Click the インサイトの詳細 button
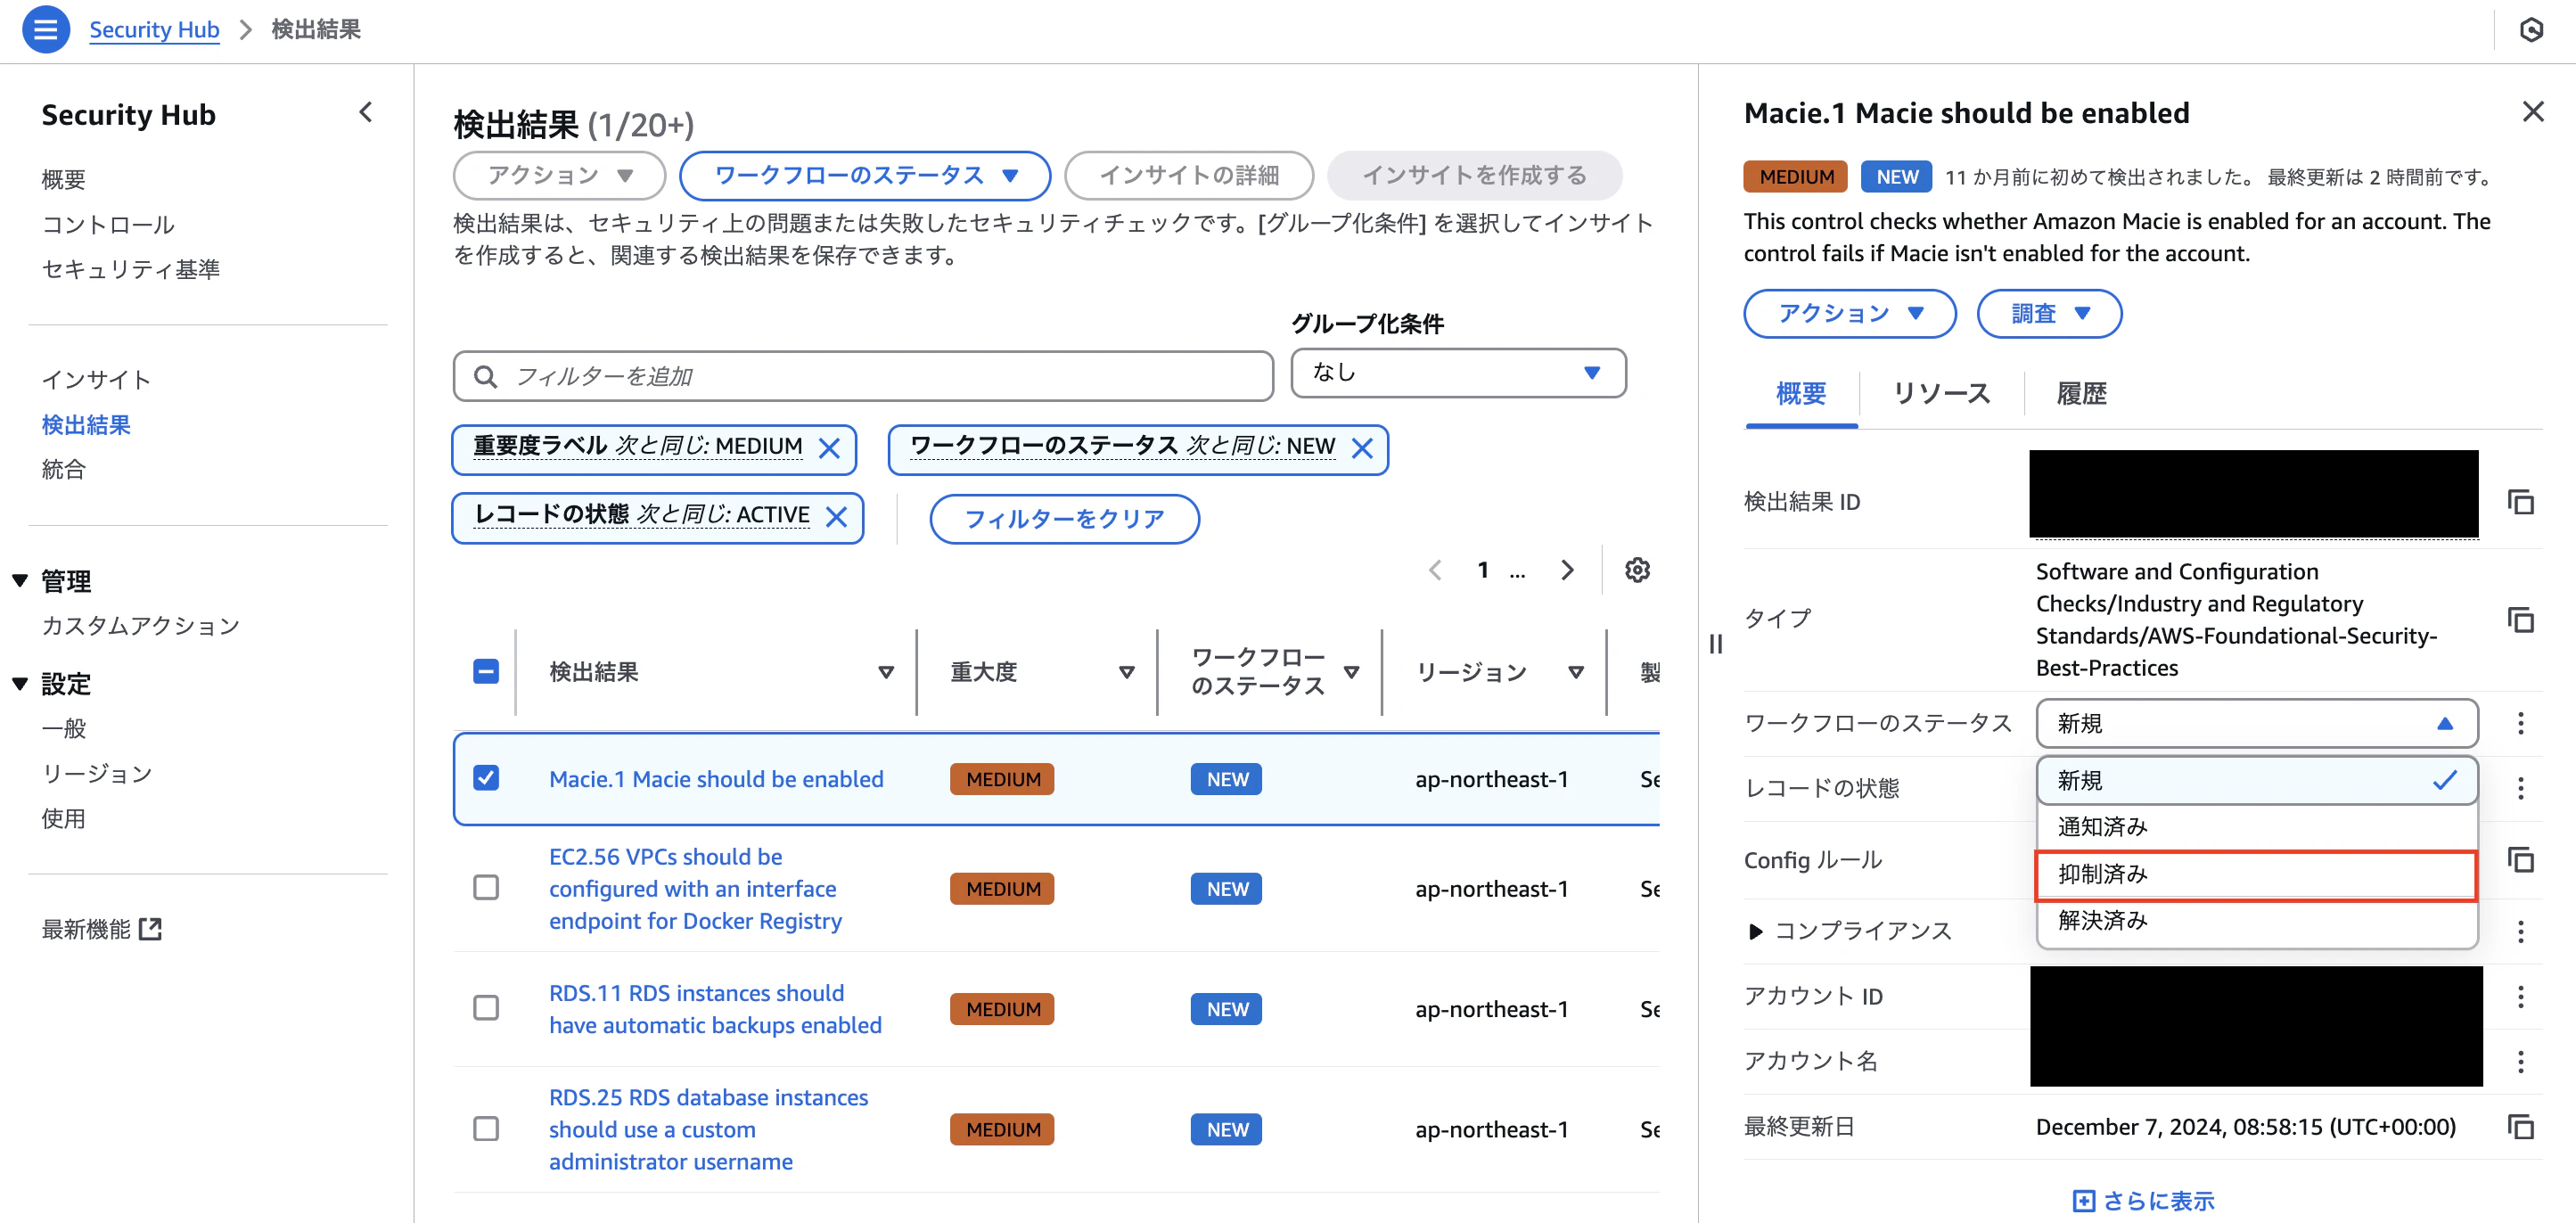This screenshot has width=2576, height=1223. (x=1189, y=176)
